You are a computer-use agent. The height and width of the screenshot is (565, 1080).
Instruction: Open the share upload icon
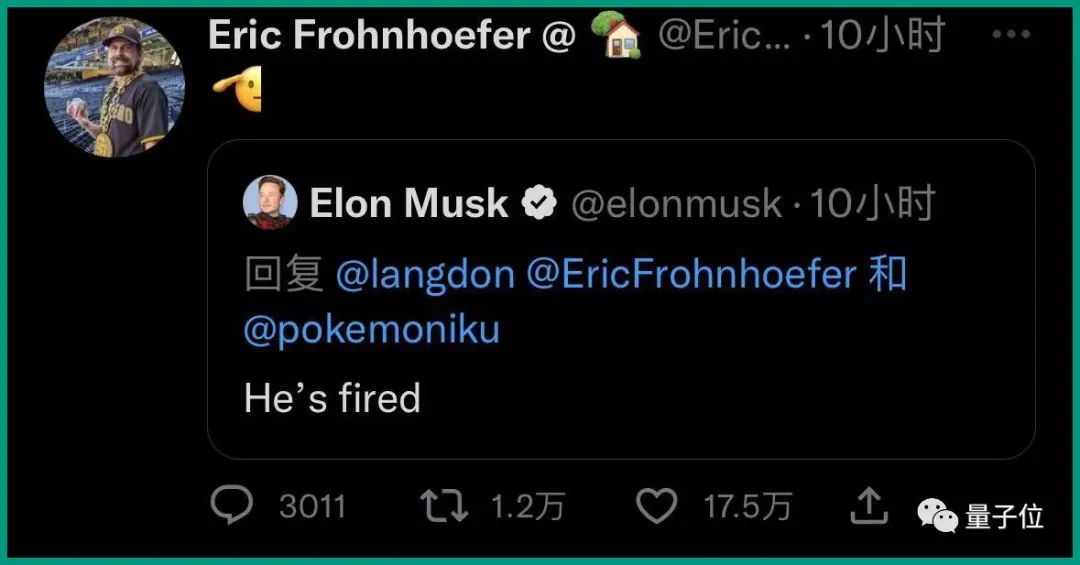(x=868, y=506)
